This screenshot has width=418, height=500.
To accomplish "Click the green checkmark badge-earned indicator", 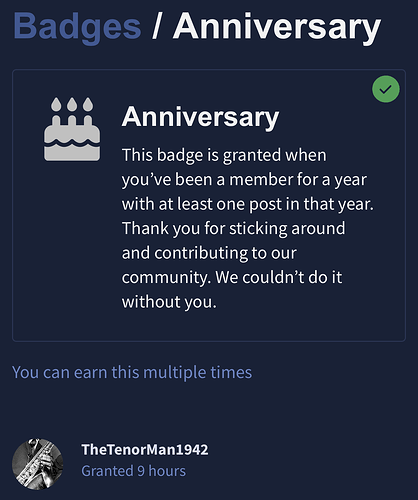I will coord(386,89).
